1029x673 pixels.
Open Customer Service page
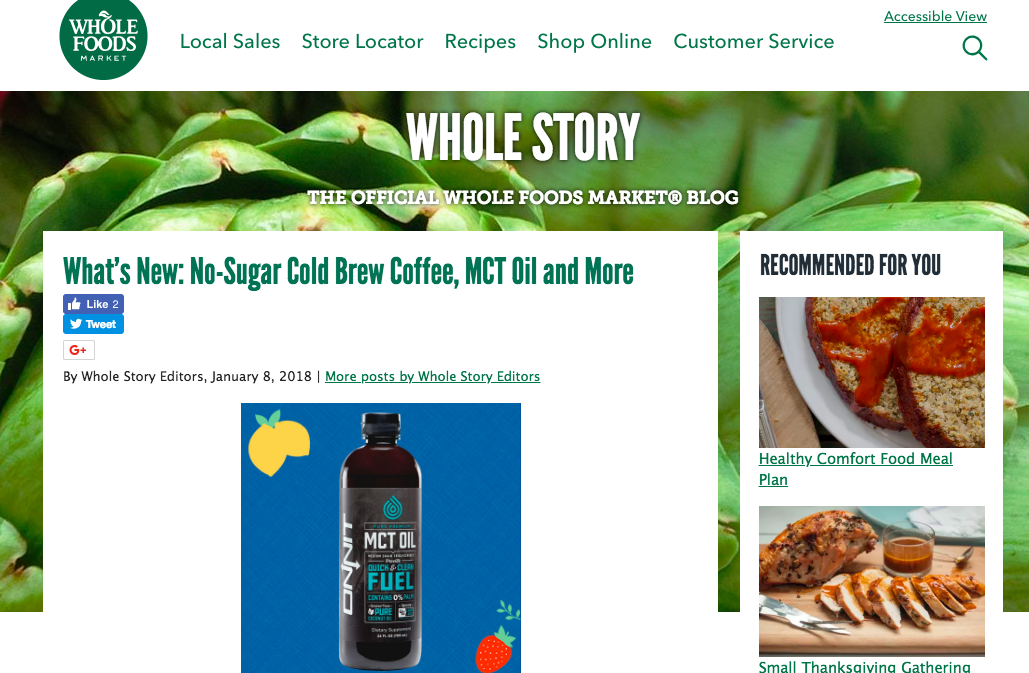click(753, 41)
